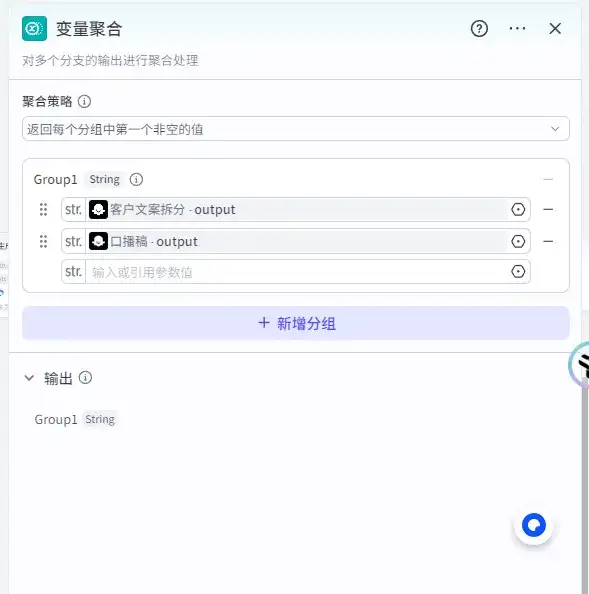Screen dimensions: 589x594
Task: Click the 变量聚合 panel title
Action: coord(89,29)
